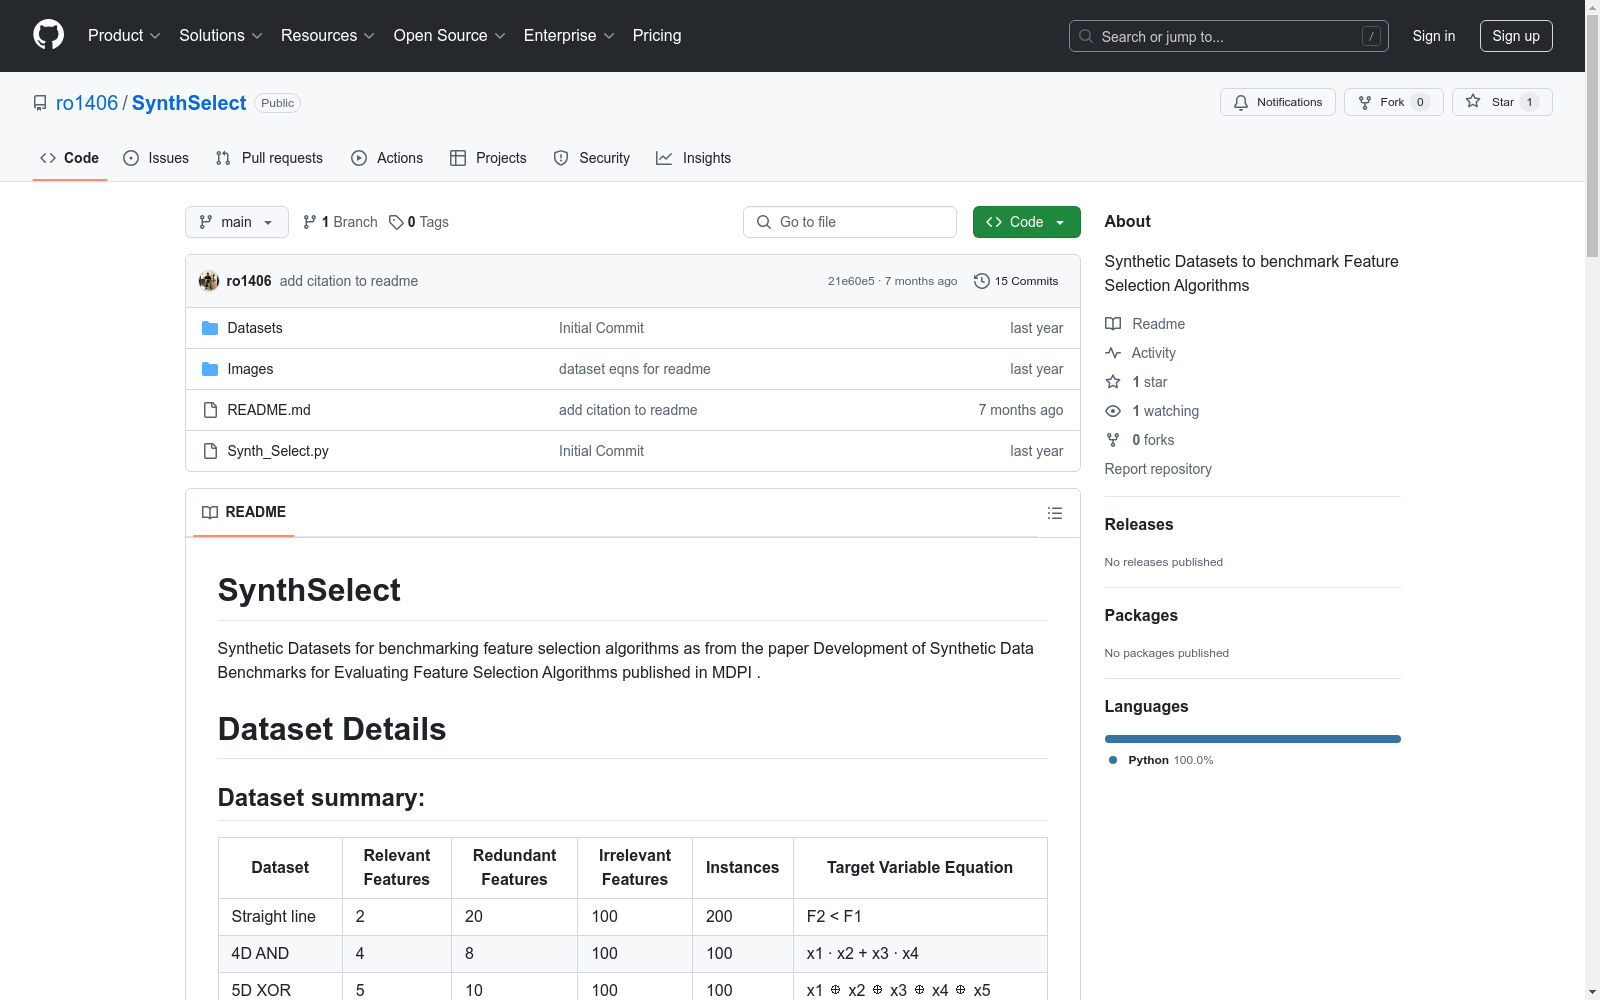Click the Sign up button
The width and height of the screenshot is (1600, 1000).
coord(1516,36)
